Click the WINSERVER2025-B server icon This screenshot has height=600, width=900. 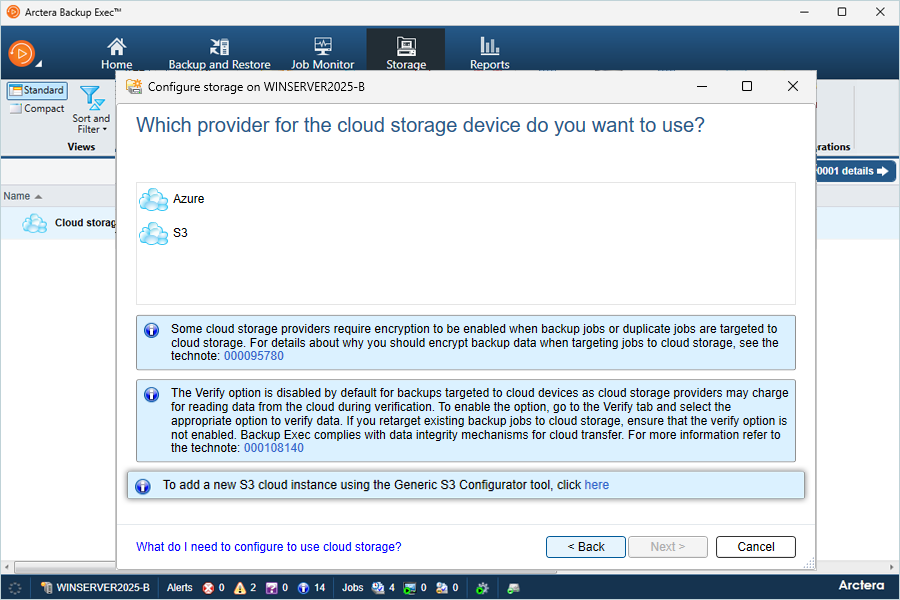(46, 588)
